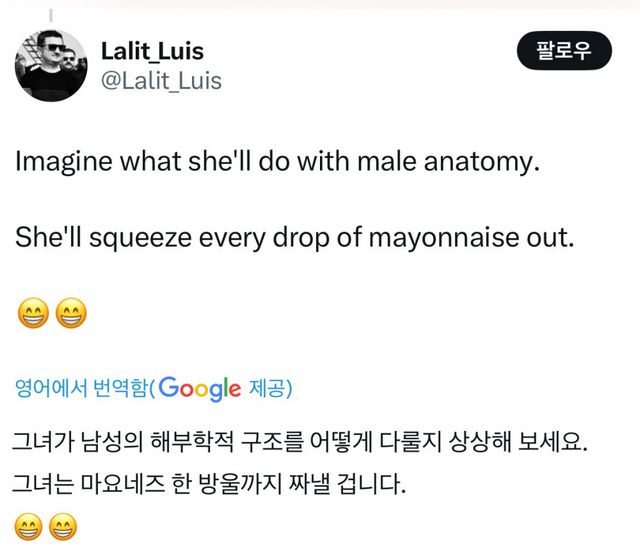Click the Lalit_Luis display name
This screenshot has height=556, width=640.
coord(152,51)
